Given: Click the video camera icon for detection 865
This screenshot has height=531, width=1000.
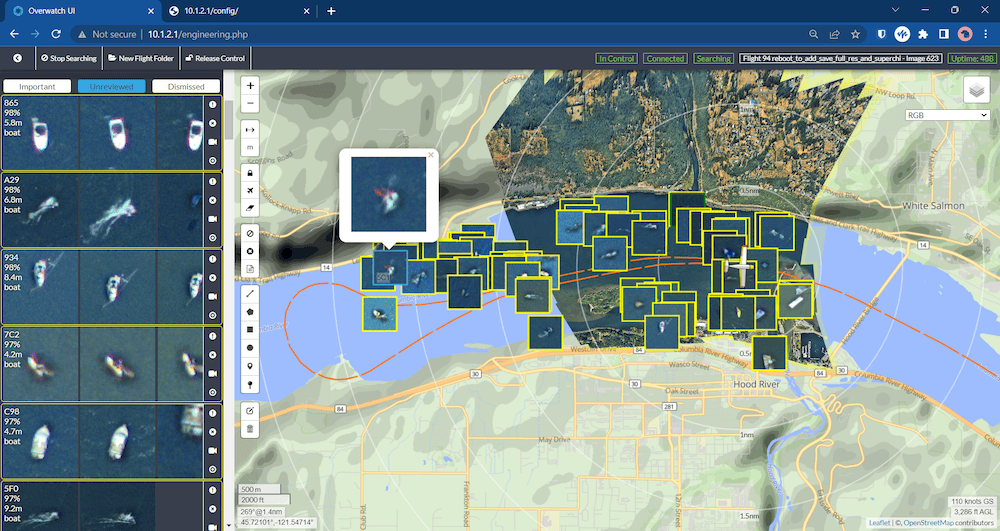Looking at the screenshot, I should (212, 142).
